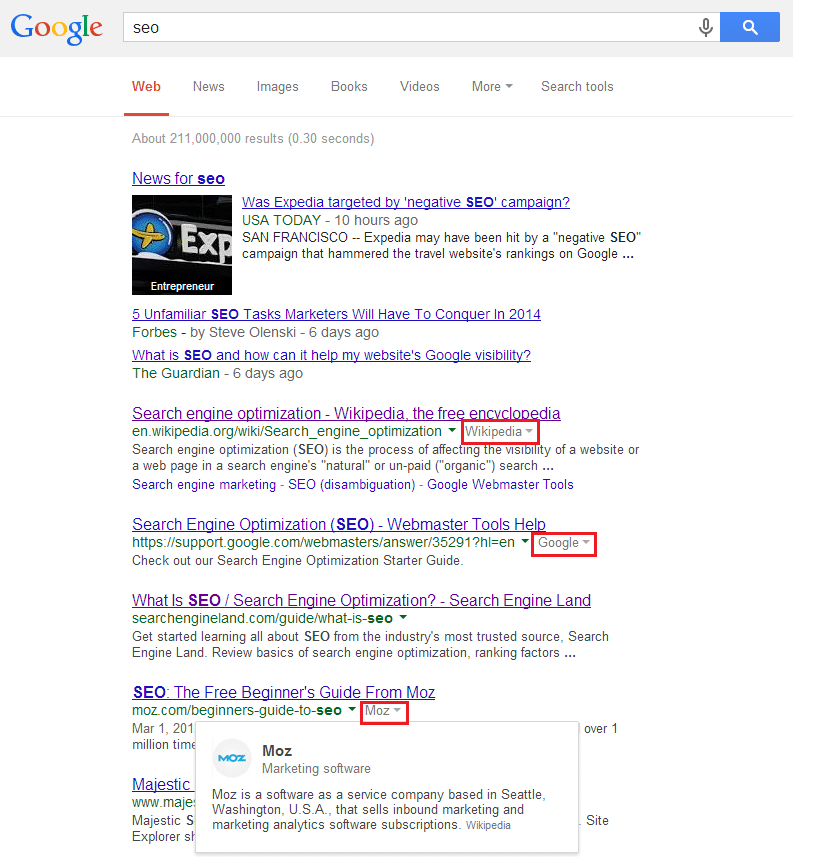Click the Wikipedia source link inside the Moz card

coord(487,825)
